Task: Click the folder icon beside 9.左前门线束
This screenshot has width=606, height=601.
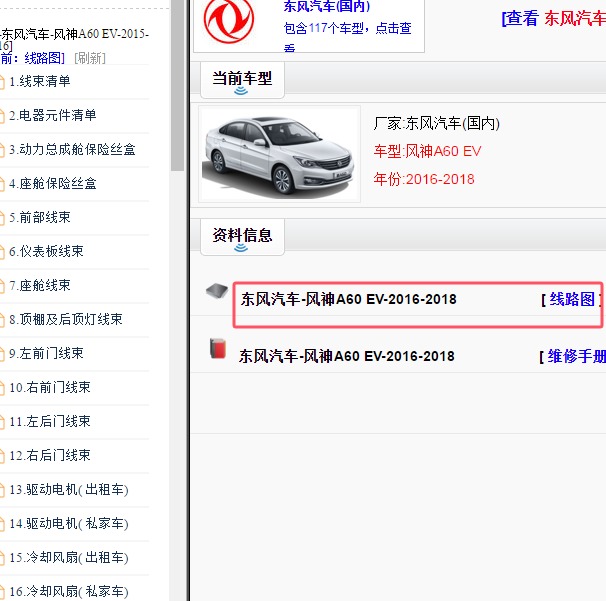Action: pos(2,354)
